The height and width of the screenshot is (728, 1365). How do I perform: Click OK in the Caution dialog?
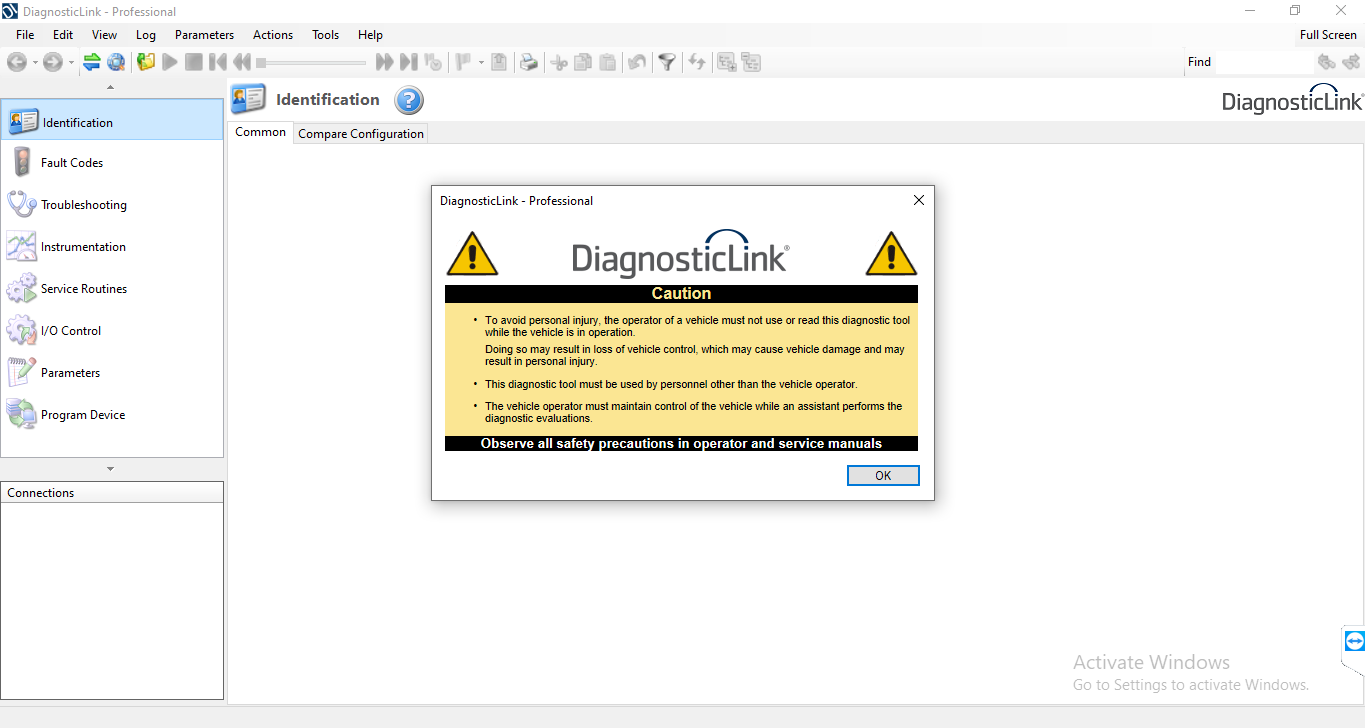(x=883, y=475)
